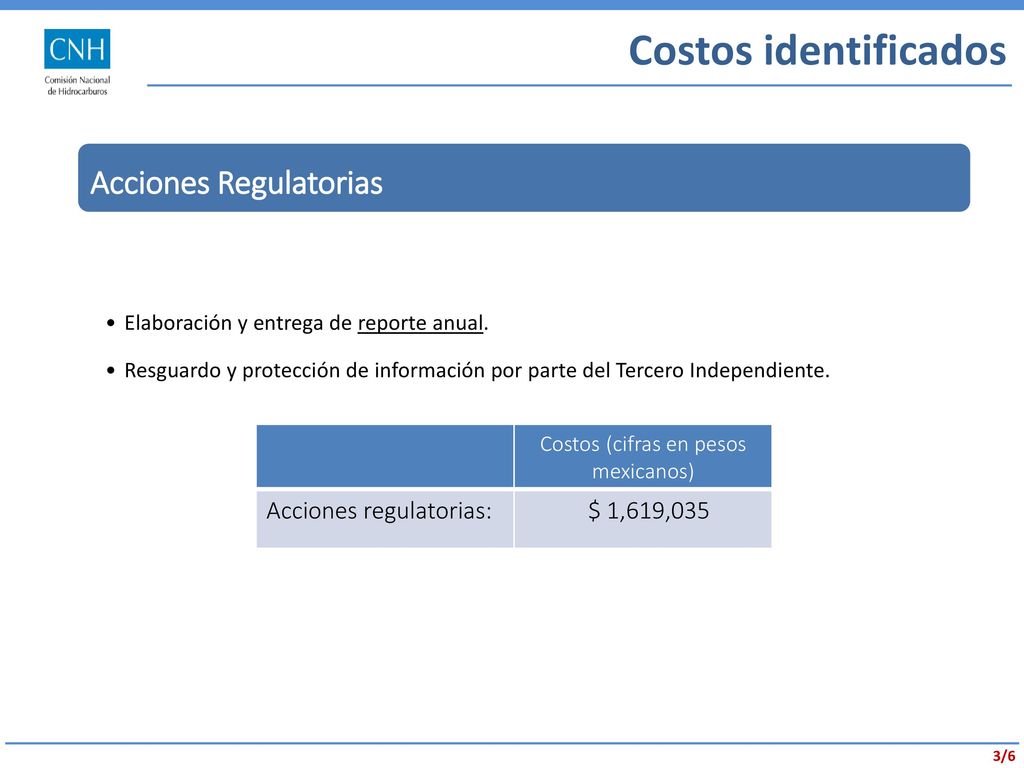
Task: Click the '3/6' page number
Action: tap(1004, 756)
